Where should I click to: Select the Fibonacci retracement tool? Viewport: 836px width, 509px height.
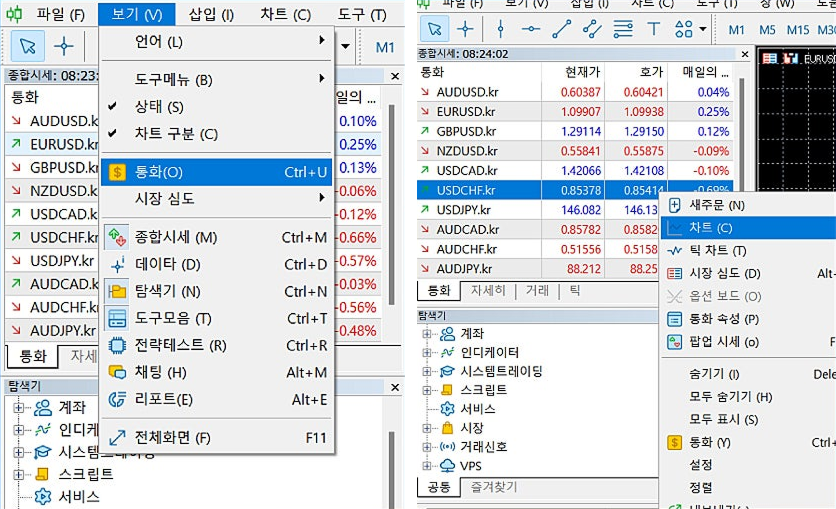pos(623,29)
